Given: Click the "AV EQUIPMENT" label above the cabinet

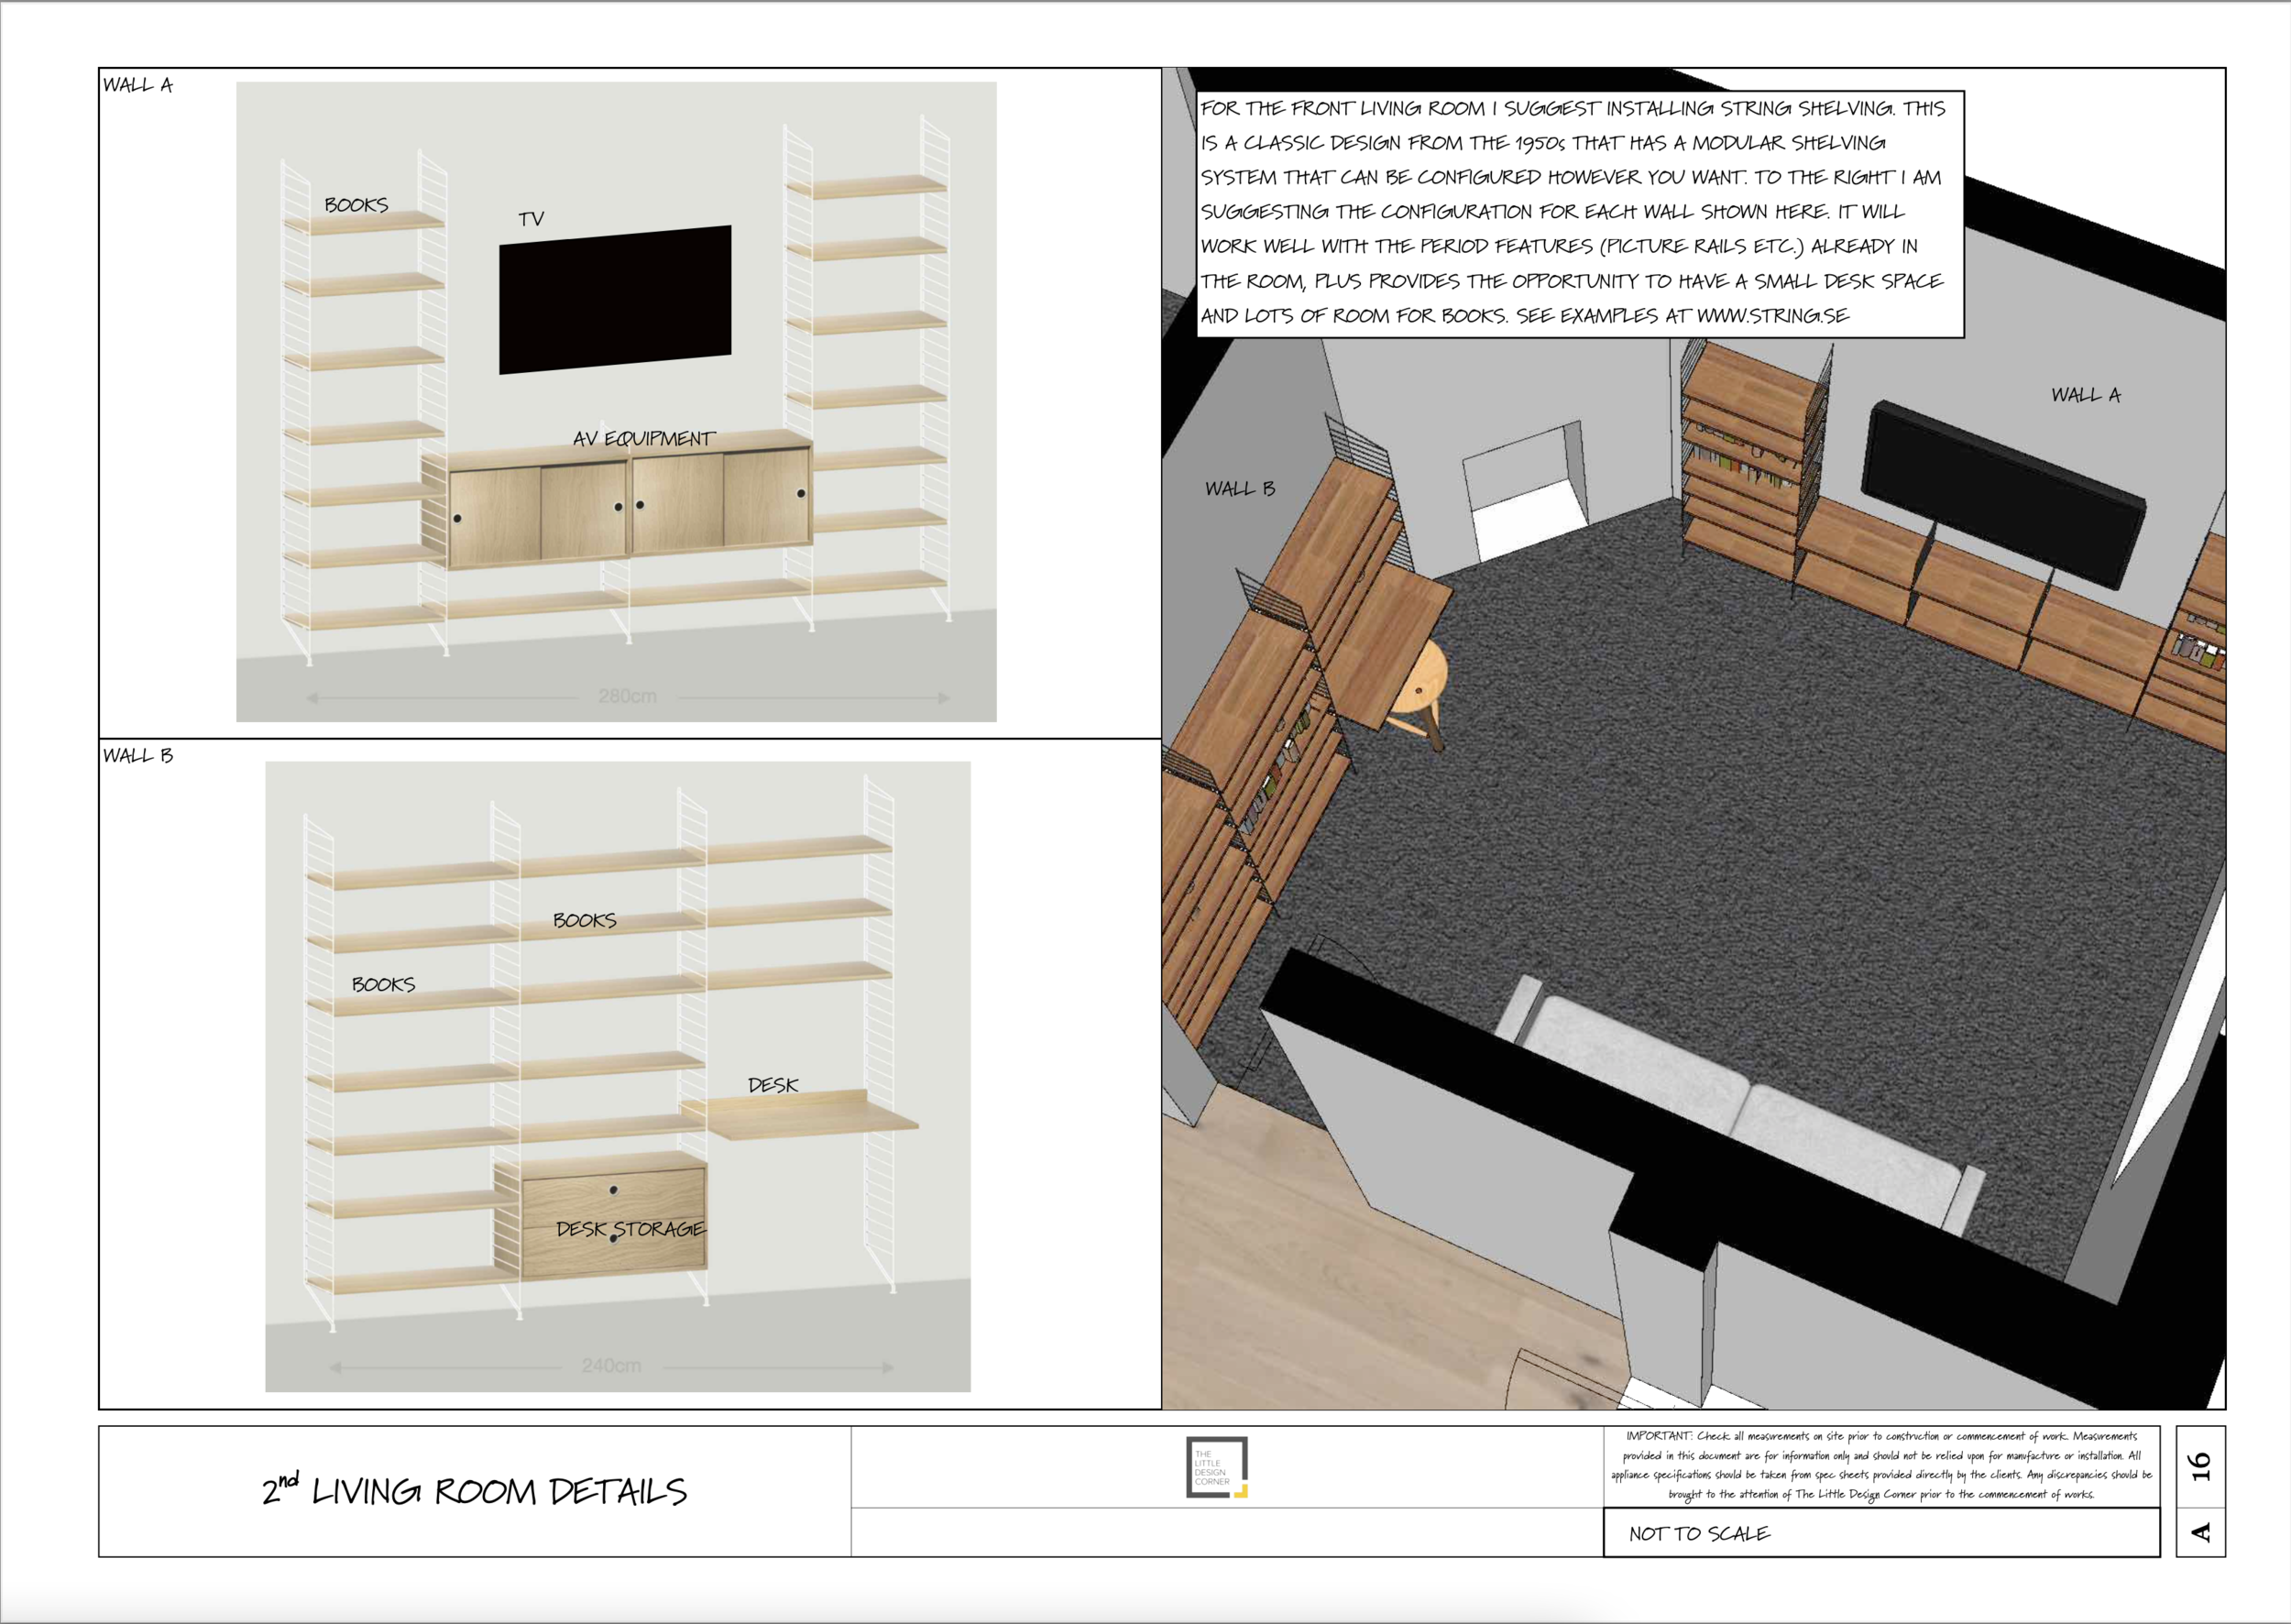Looking at the screenshot, I should 644,438.
